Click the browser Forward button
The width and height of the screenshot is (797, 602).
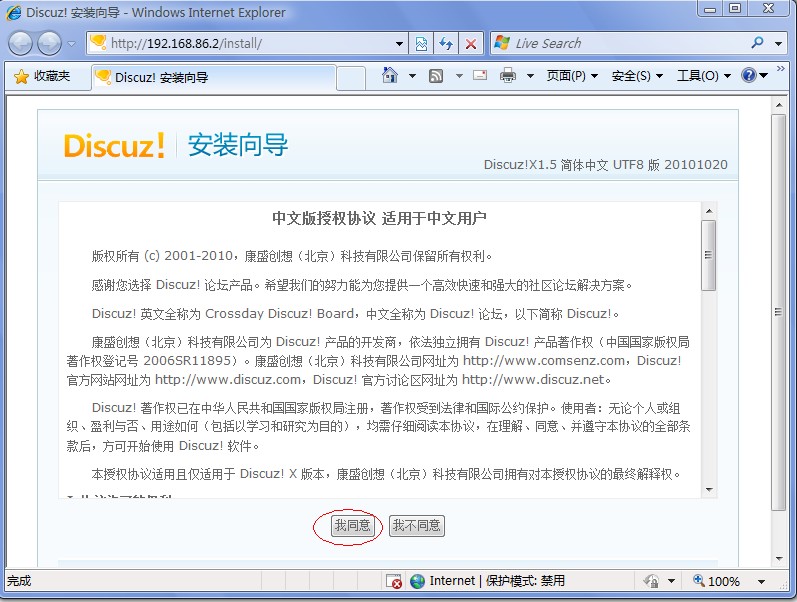(49, 43)
